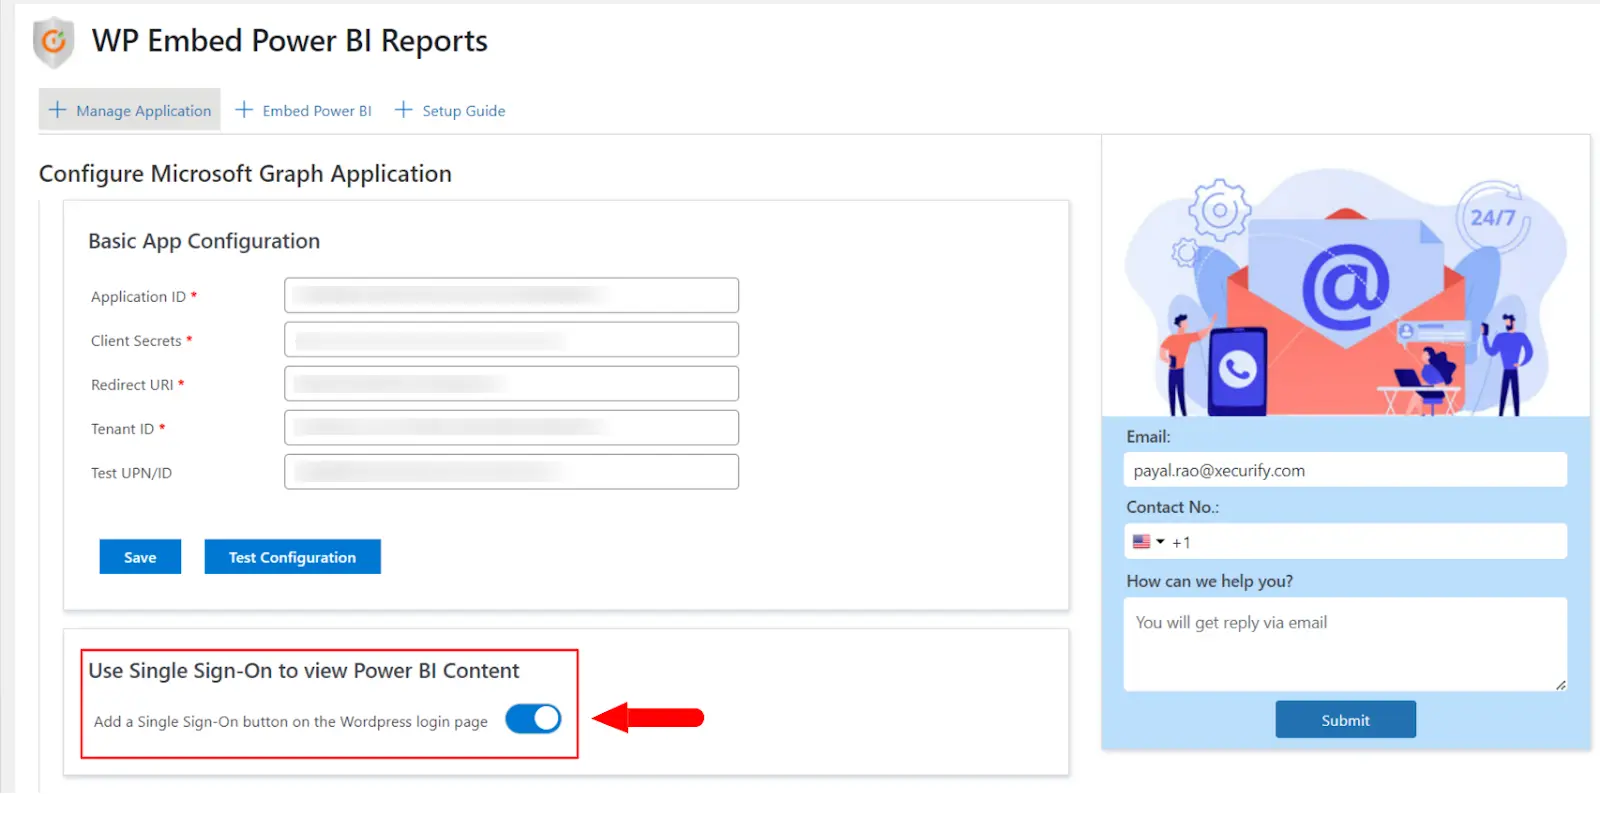
Task: Click the Add a Single Sign-On button description
Action: point(291,722)
